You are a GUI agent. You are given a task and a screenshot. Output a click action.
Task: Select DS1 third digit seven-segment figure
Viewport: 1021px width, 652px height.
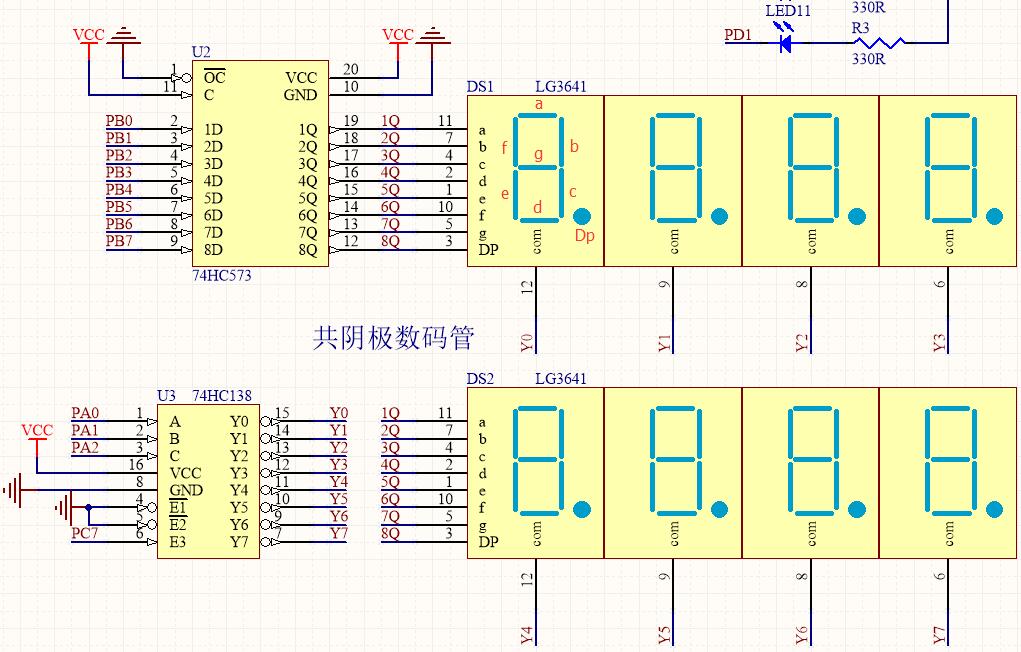813,168
